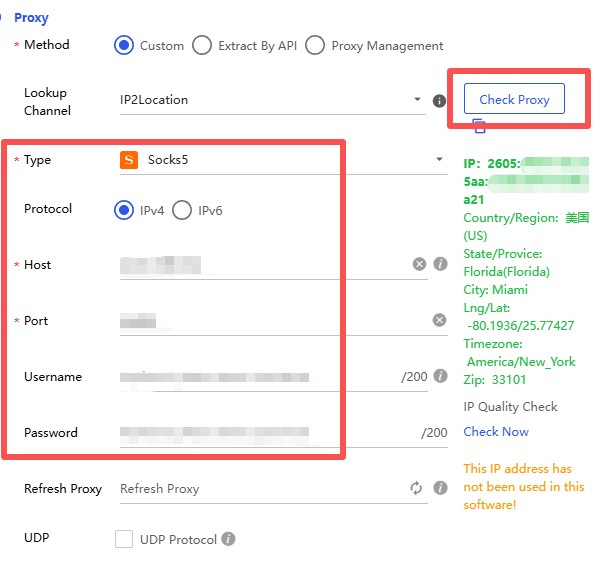The width and height of the screenshot is (612, 579).
Task: Open the UDP Protocol info icon
Action: 228,539
